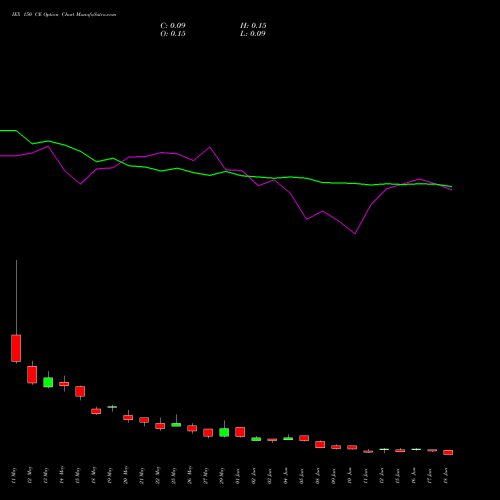This screenshot has width=500, height=500.
Task: Click the green line's flat starting segment
Action: coord(8,131)
